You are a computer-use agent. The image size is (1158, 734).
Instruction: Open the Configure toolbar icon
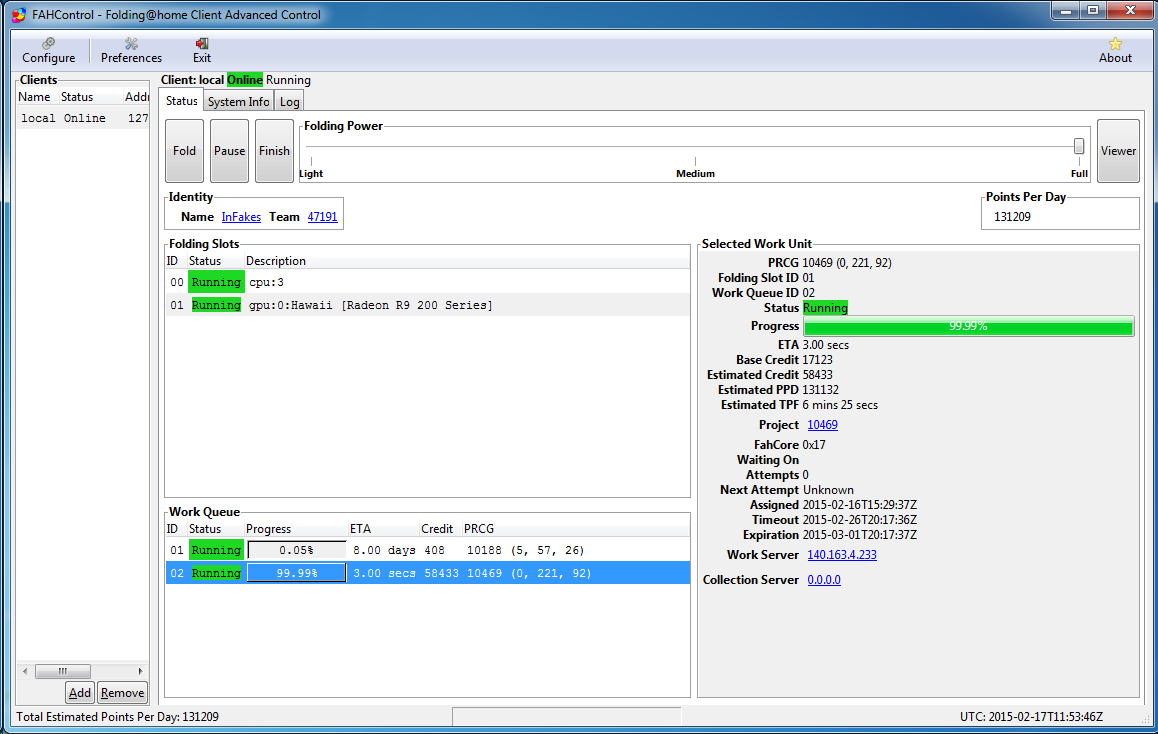(x=48, y=50)
